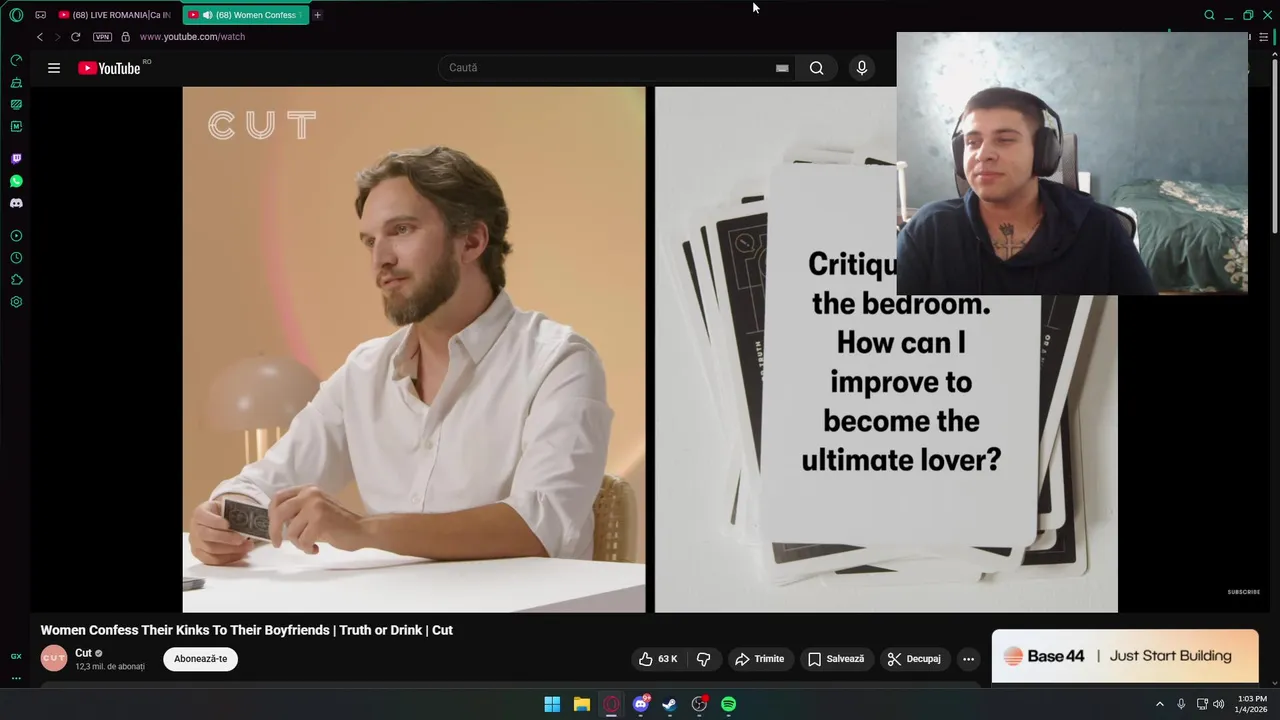This screenshot has height=720, width=1280.
Task: Toggle the VPN badge in address bar
Action: (x=102, y=37)
